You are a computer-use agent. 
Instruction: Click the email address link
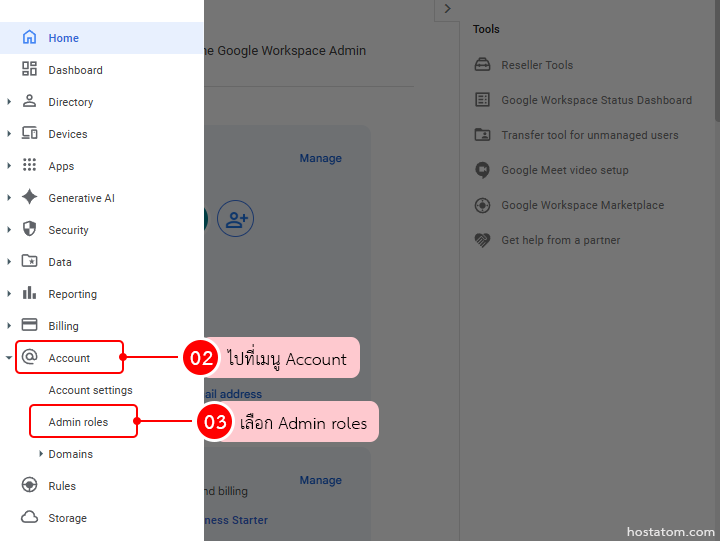pos(233,394)
